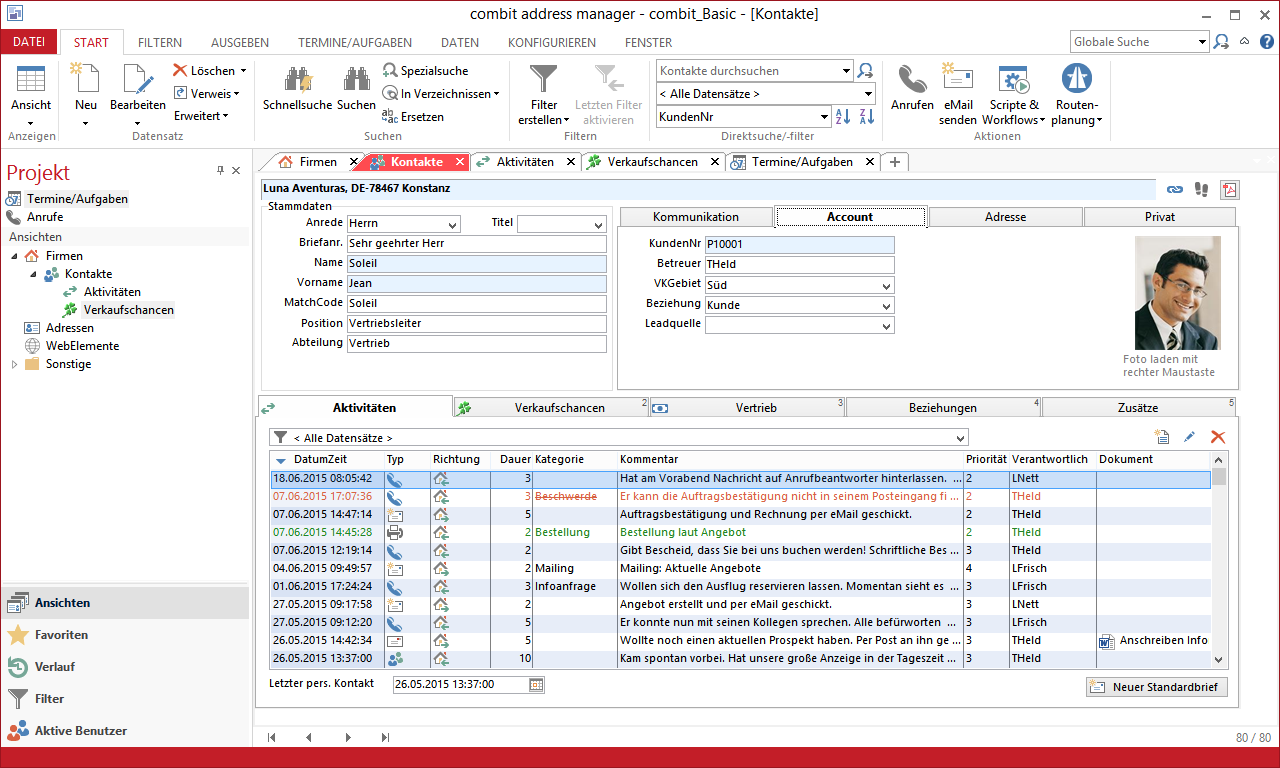Create a new activity record

[x=1162, y=436]
